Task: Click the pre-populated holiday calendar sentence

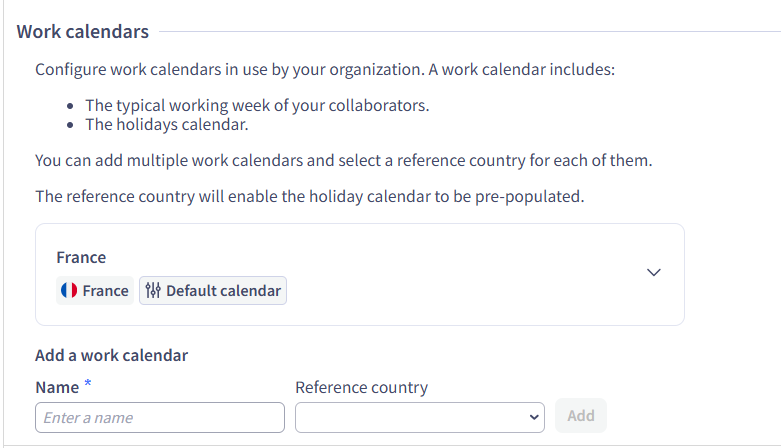Action: click(x=309, y=196)
